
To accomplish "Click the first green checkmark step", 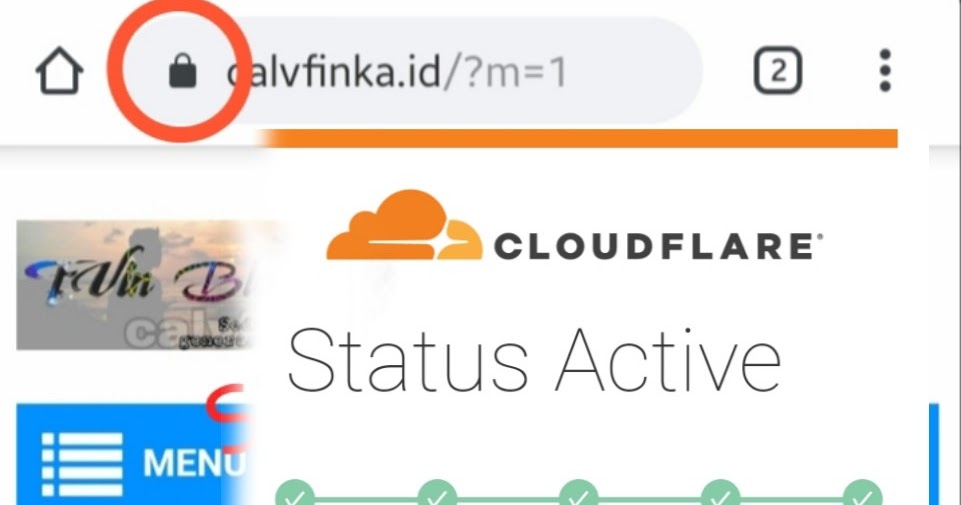I will point(295,493).
